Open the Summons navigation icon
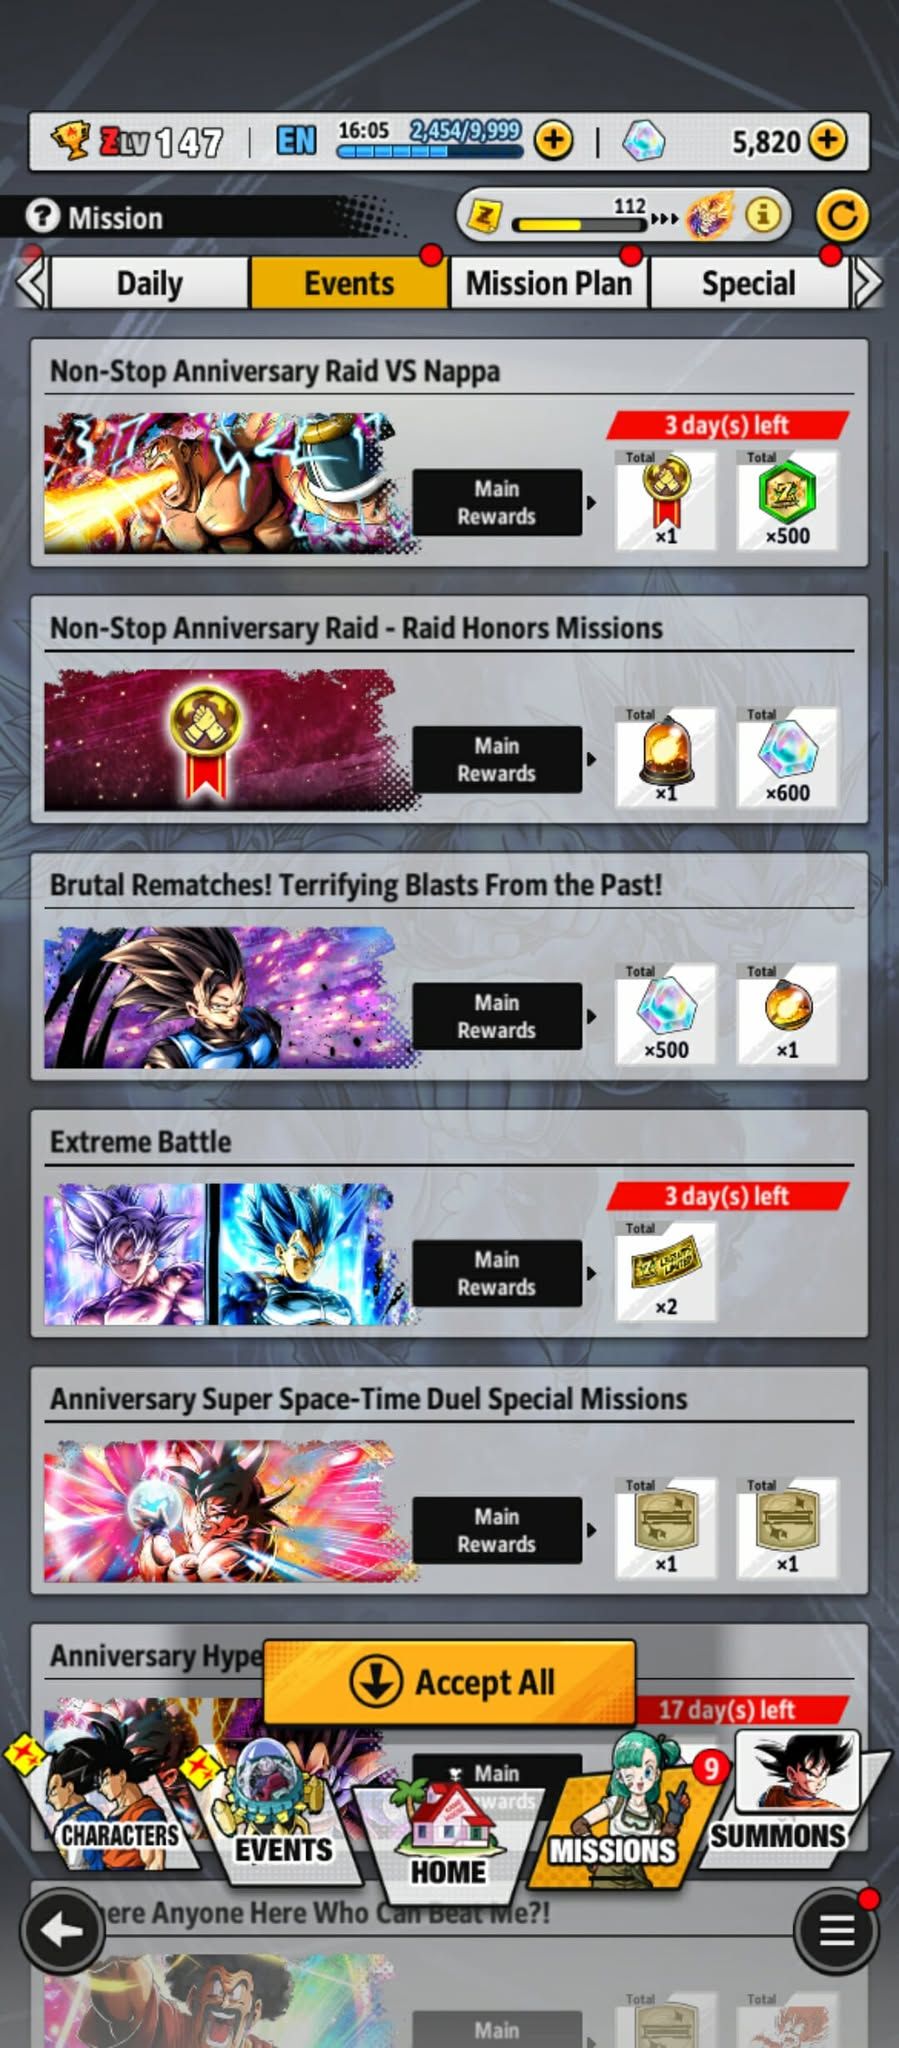Image resolution: width=899 pixels, height=2048 pixels. coord(788,1795)
